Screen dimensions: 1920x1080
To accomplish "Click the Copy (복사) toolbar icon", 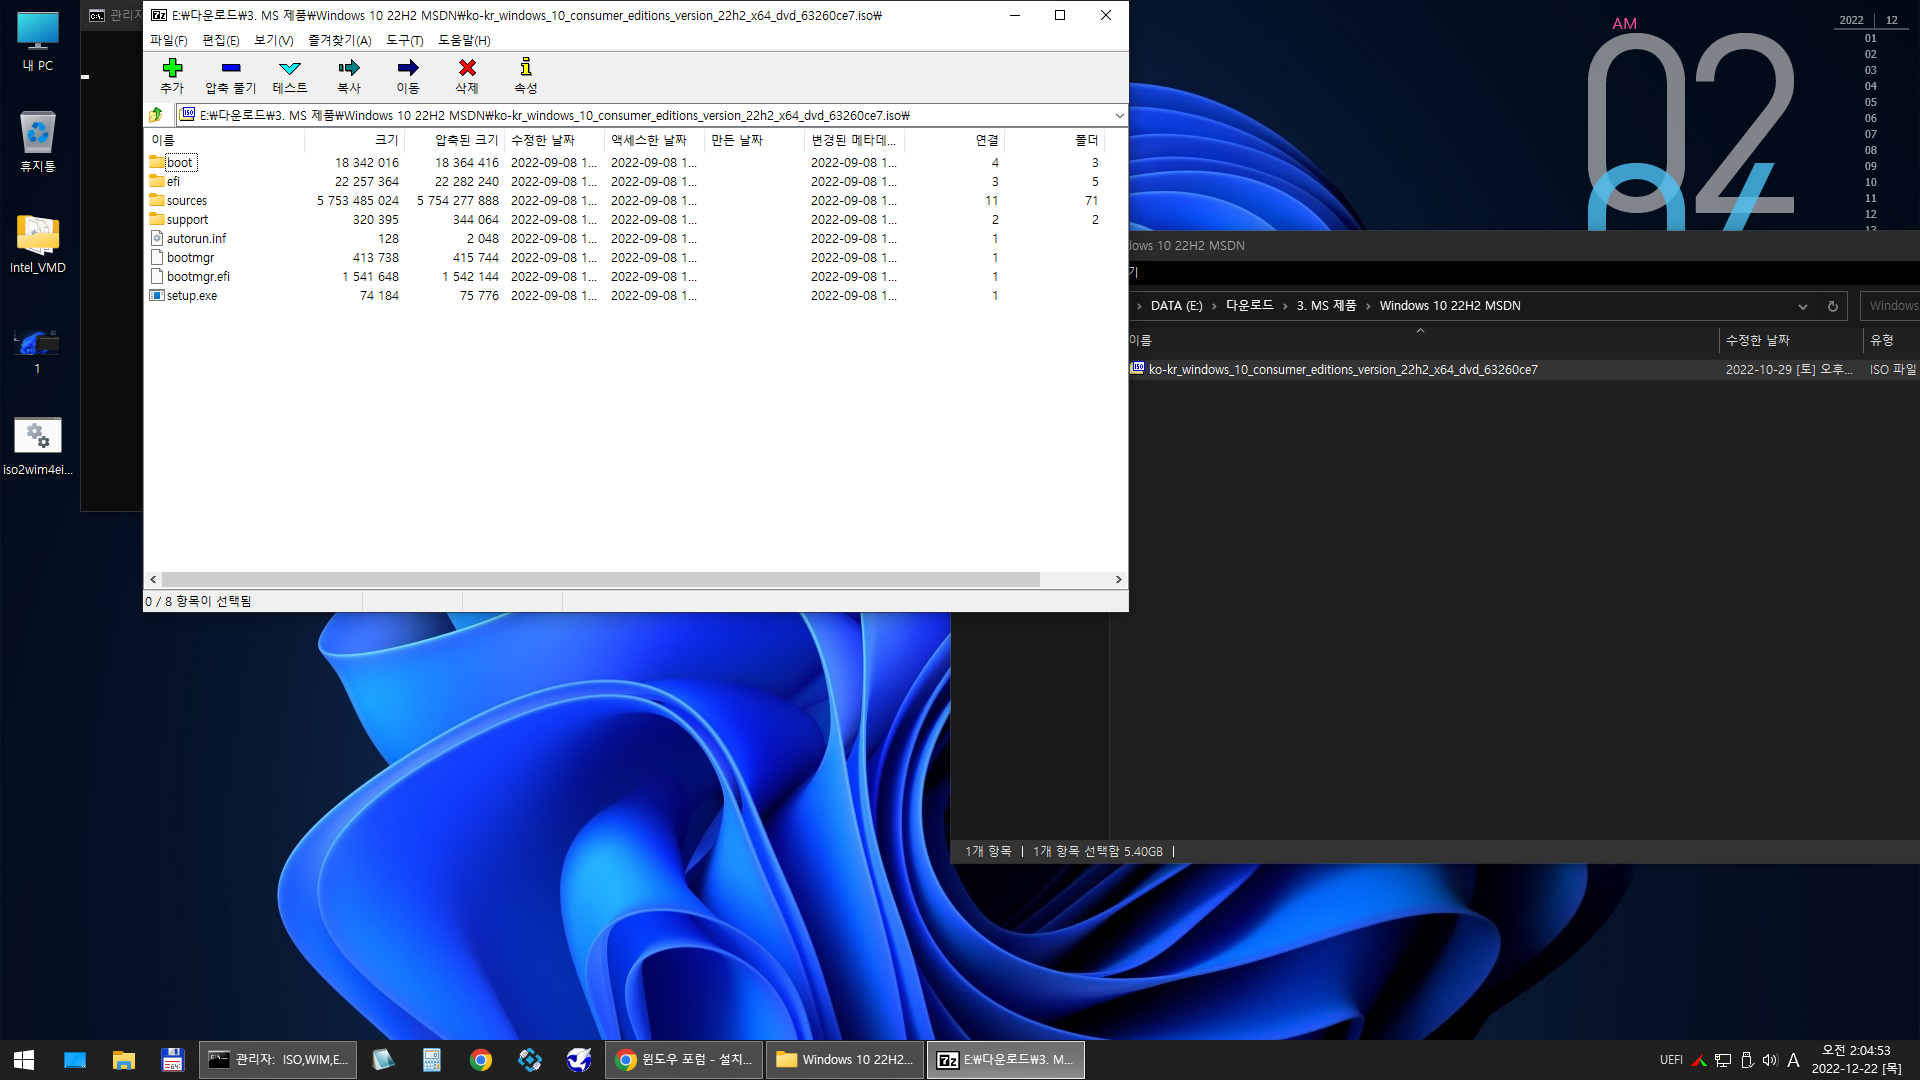I will point(349,68).
